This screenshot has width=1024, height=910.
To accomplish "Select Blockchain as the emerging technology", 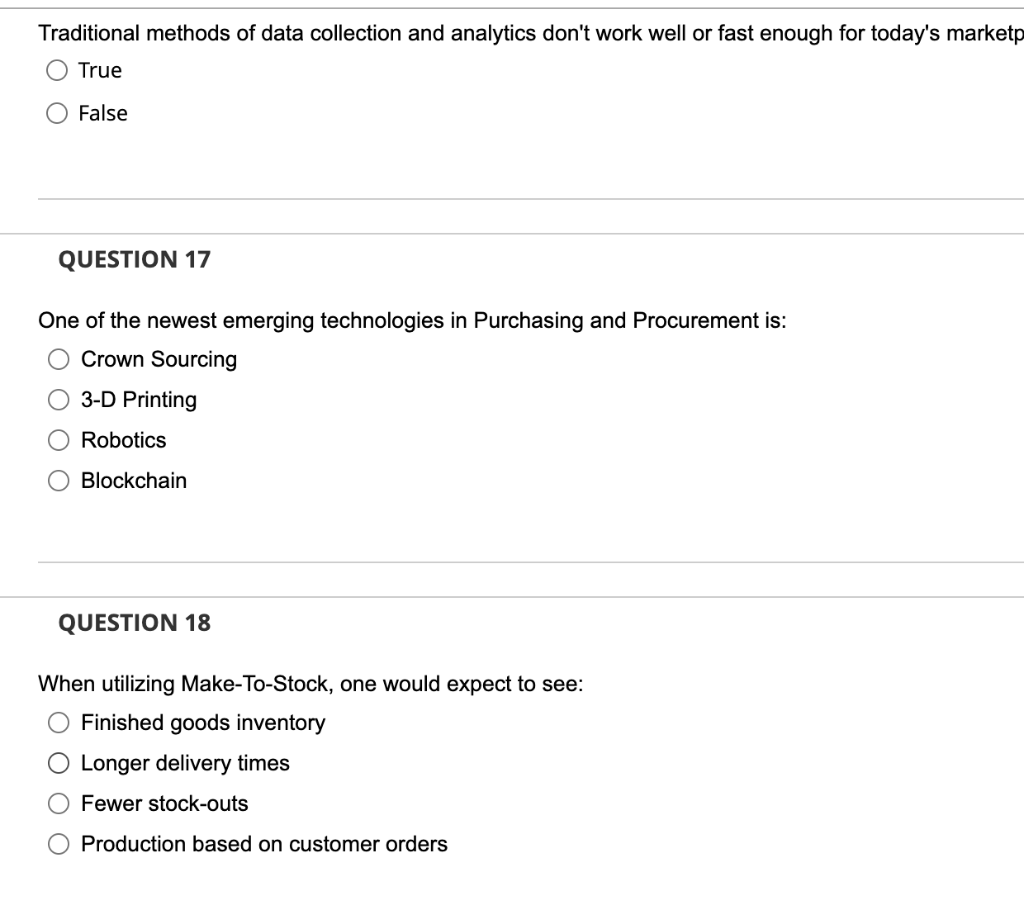I will tap(58, 481).
